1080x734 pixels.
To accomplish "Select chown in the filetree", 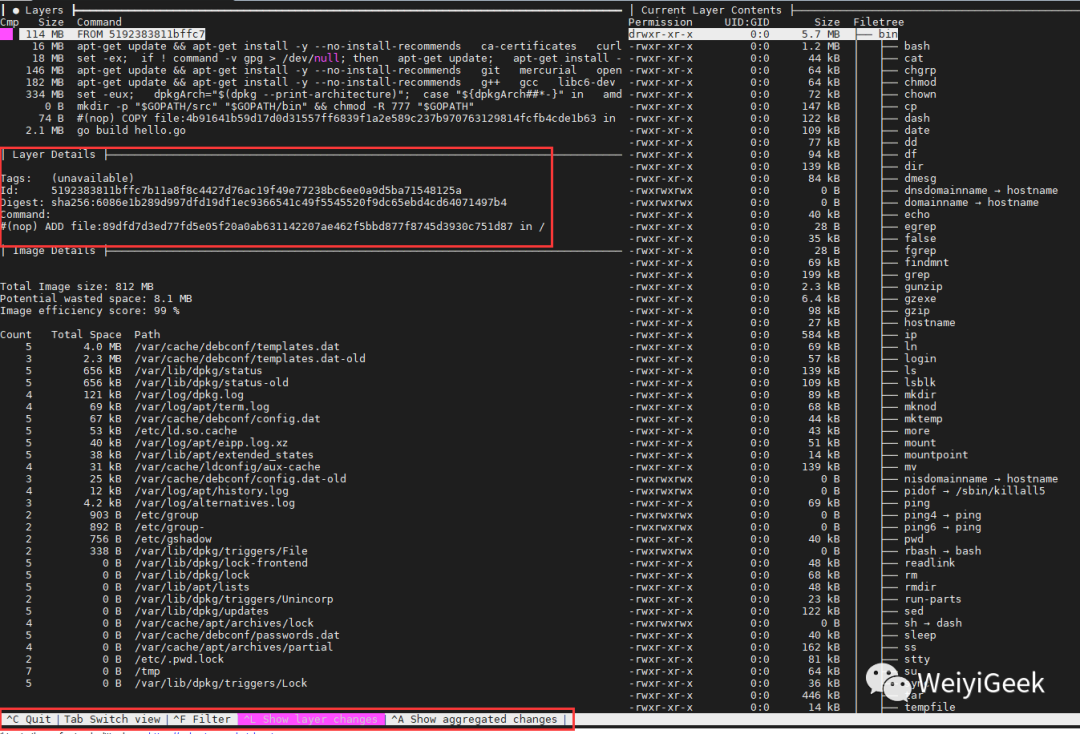I will click(920, 94).
